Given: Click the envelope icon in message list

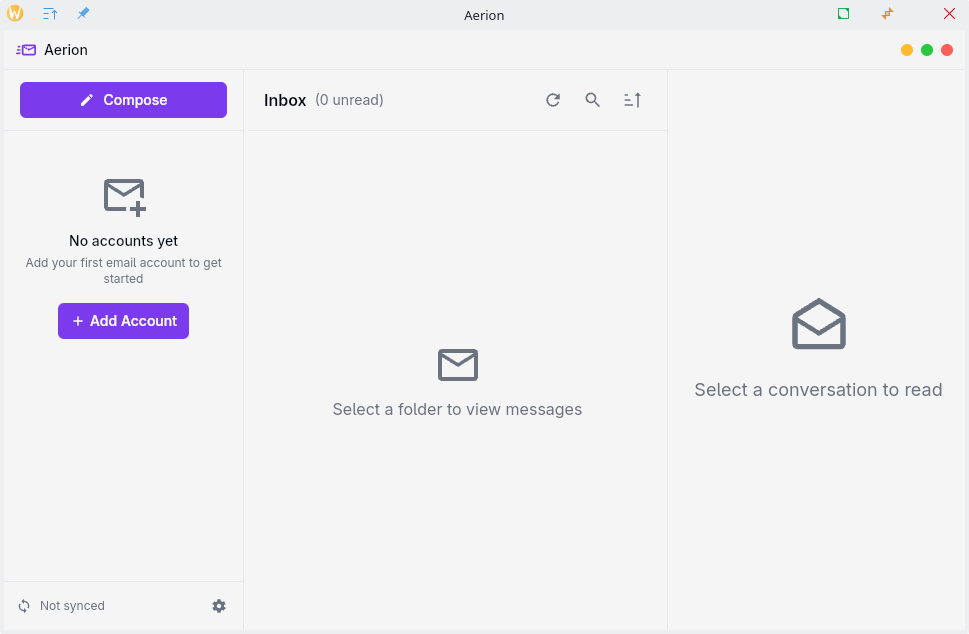Looking at the screenshot, I should (457, 365).
